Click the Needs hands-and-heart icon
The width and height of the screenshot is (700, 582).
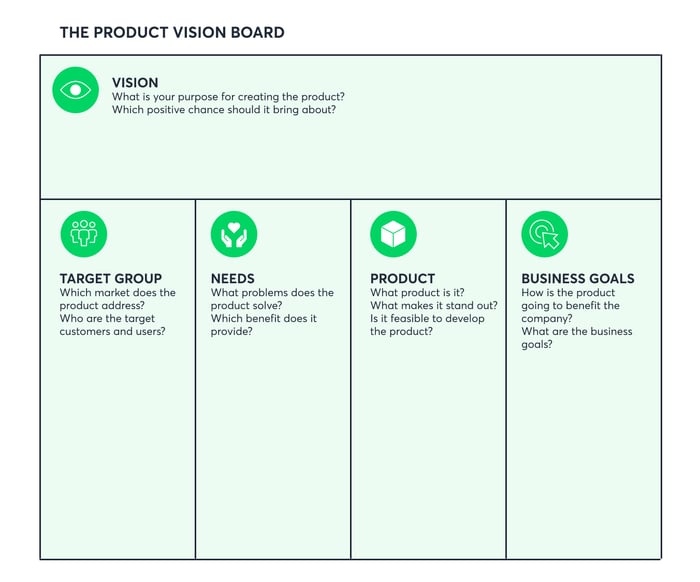click(234, 234)
